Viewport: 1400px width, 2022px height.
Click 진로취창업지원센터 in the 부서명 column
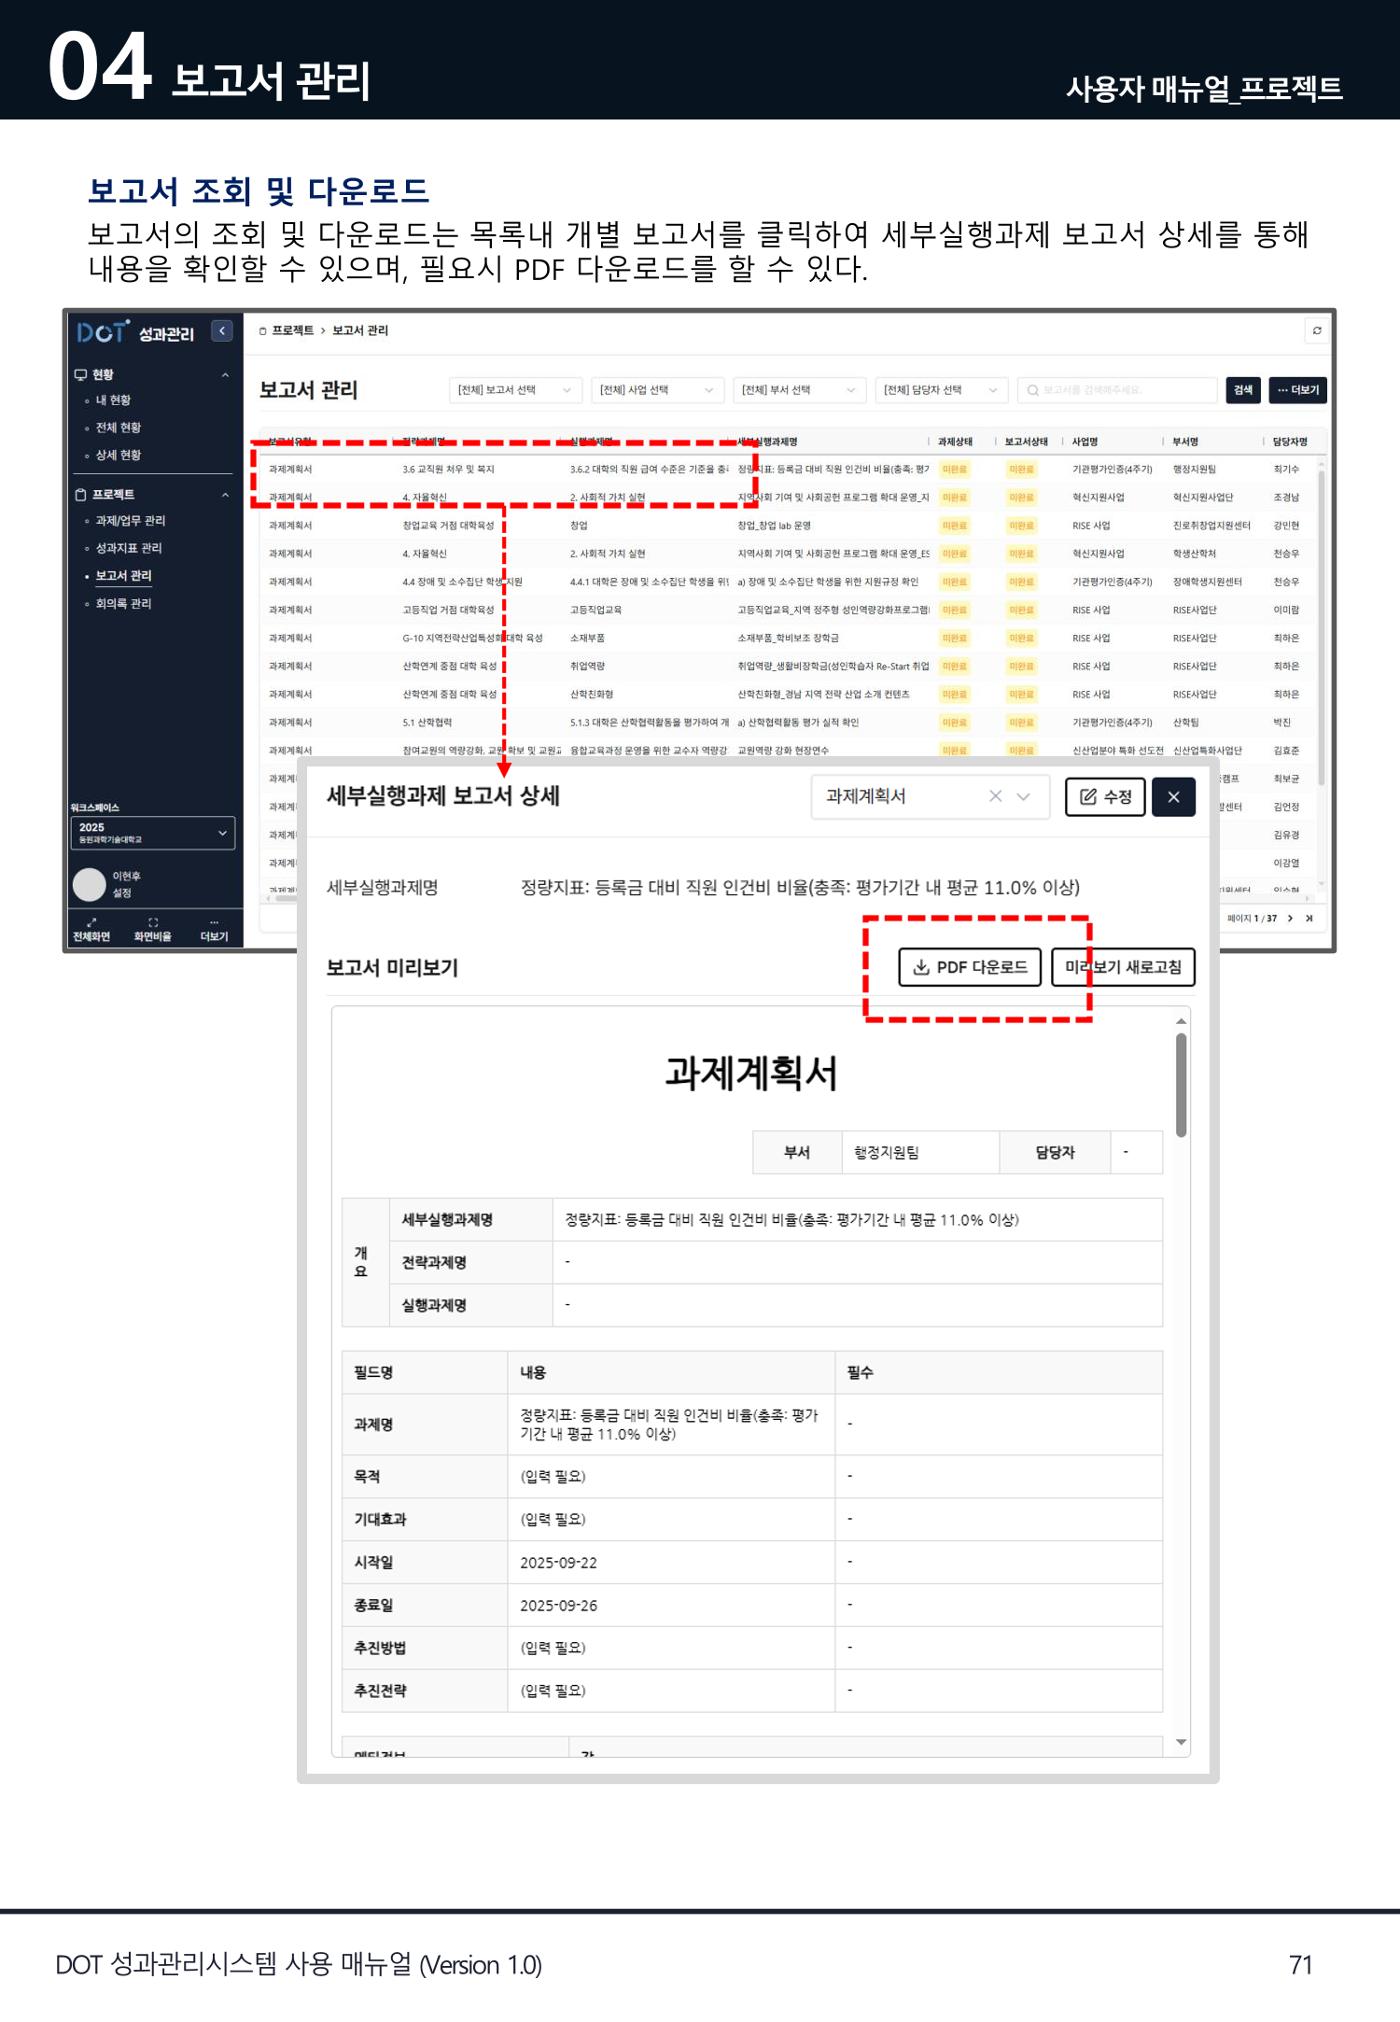[x=1212, y=525]
